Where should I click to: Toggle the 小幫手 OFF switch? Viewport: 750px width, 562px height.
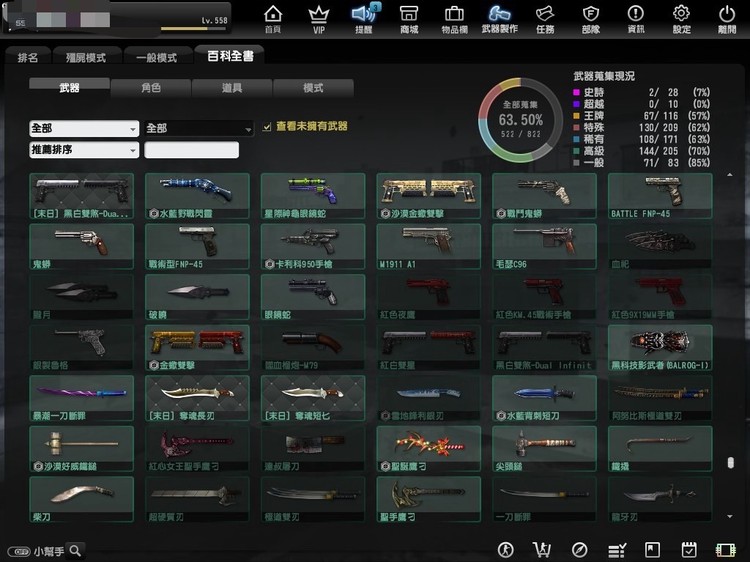click(x=19, y=551)
